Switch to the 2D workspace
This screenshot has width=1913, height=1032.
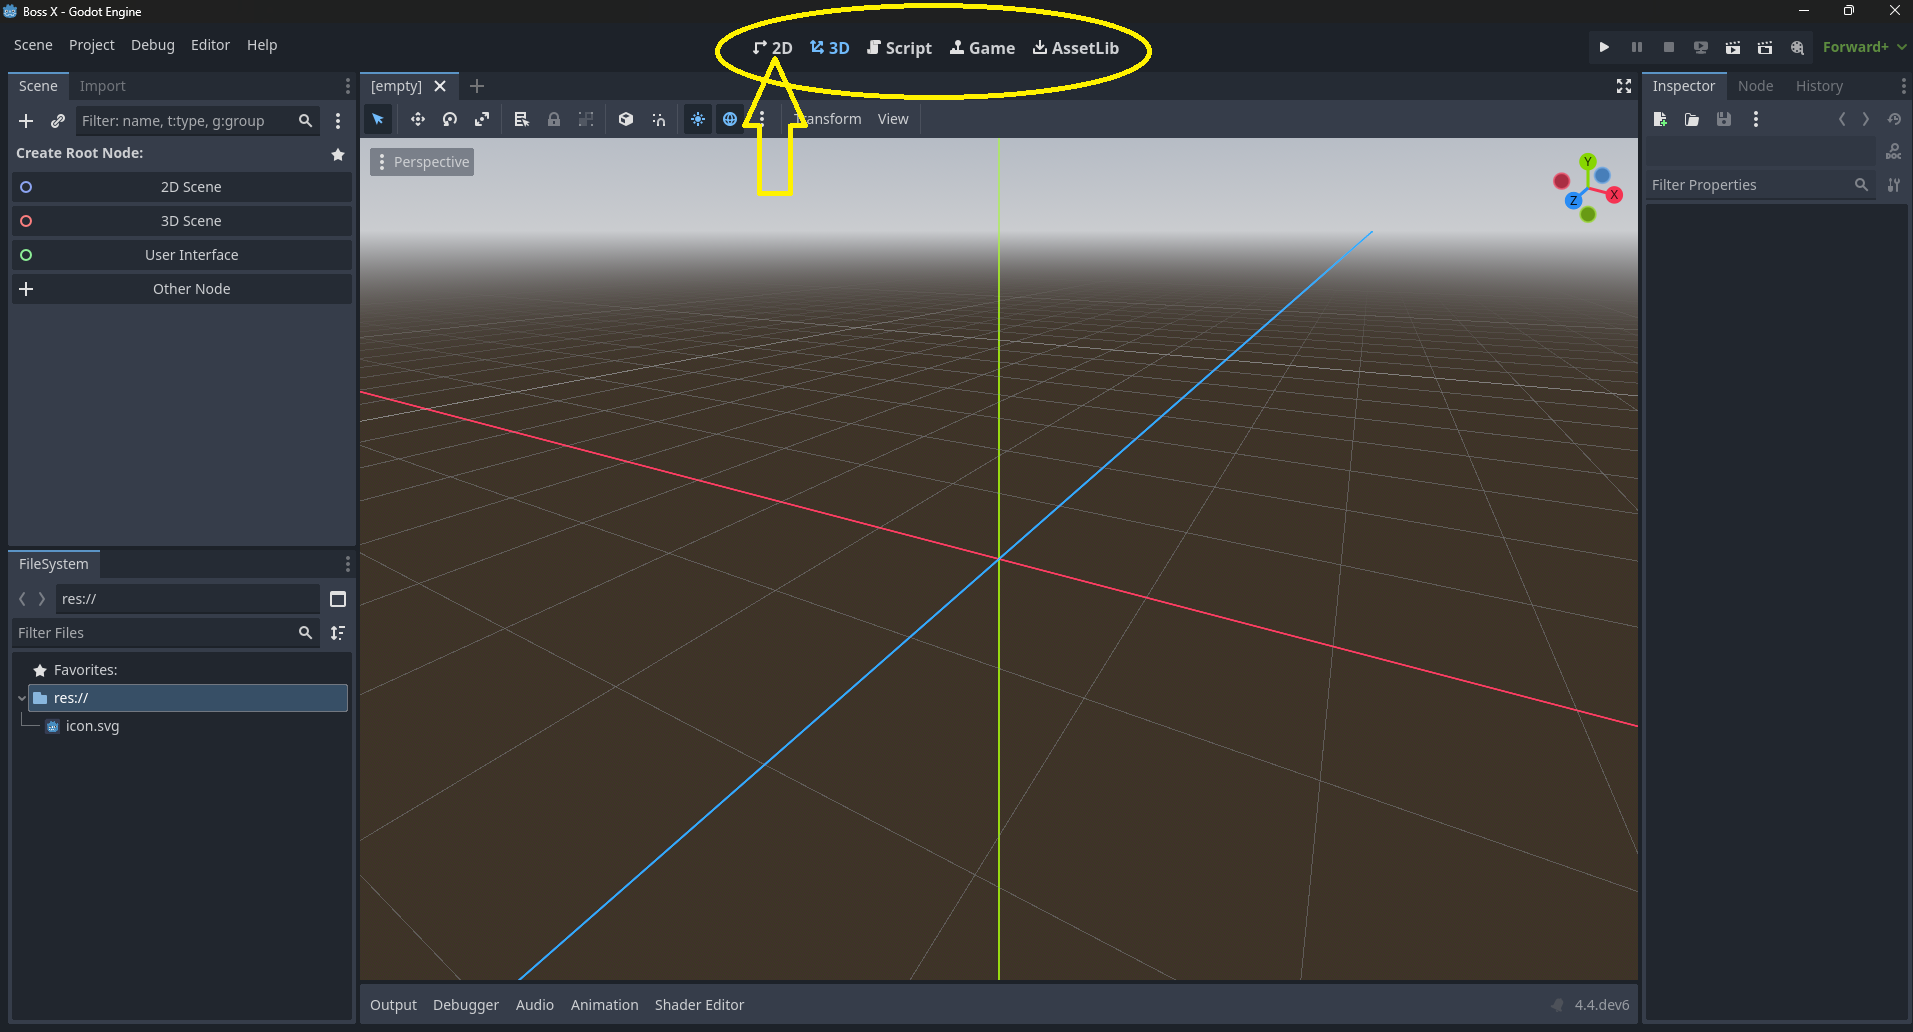tap(772, 48)
